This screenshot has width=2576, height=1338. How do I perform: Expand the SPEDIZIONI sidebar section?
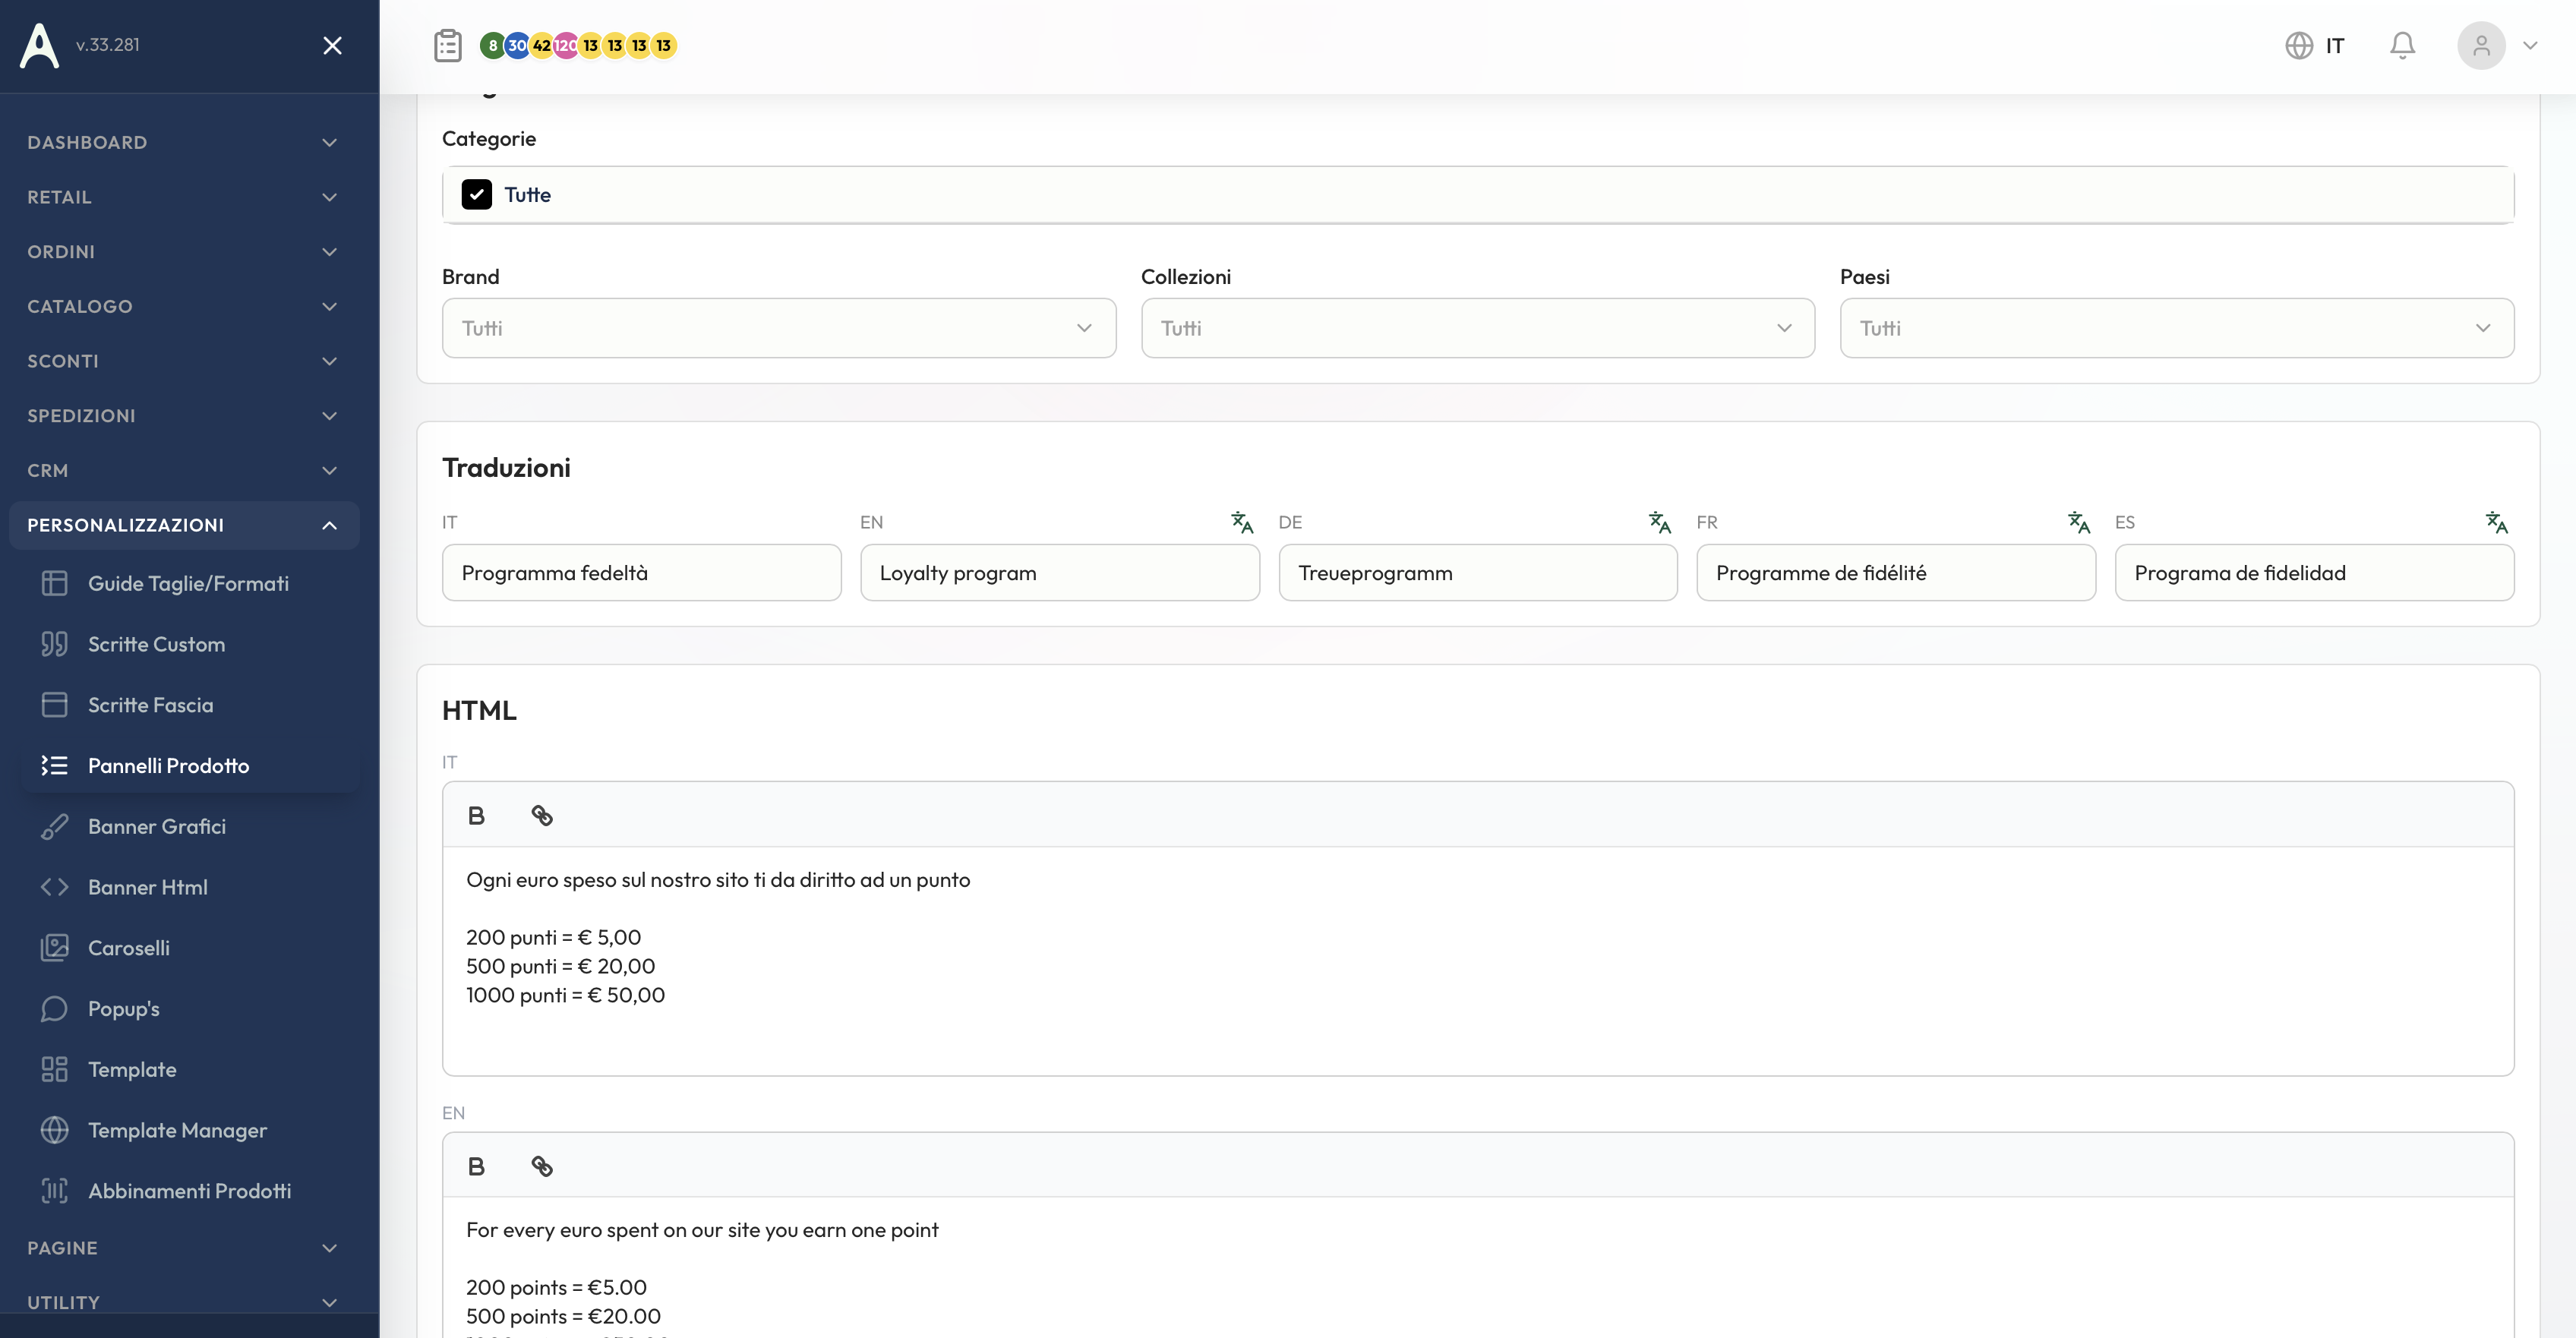pyautogui.click(x=182, y=416)
